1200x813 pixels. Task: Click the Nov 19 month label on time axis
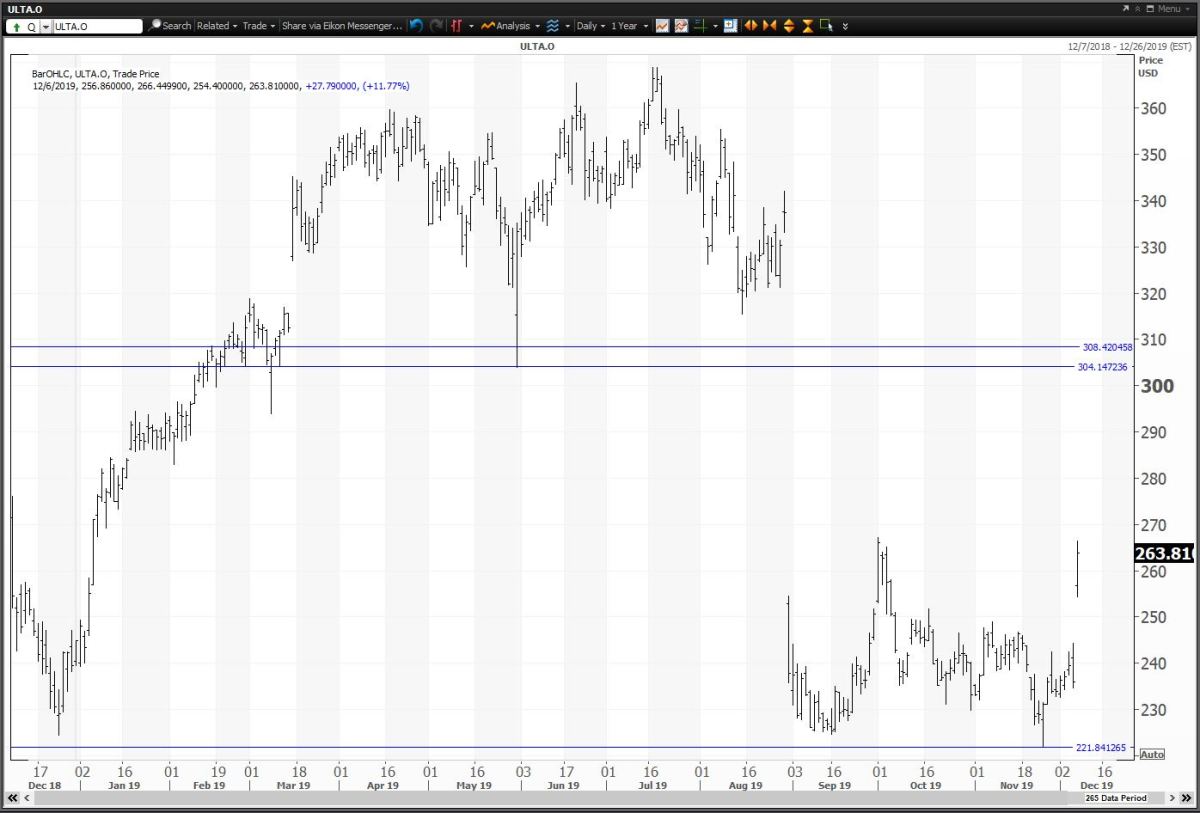click(x=1017, y=785)
